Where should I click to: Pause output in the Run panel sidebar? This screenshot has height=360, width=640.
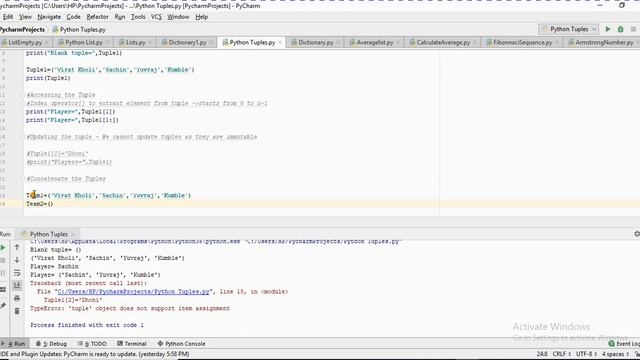click(3, 273)
